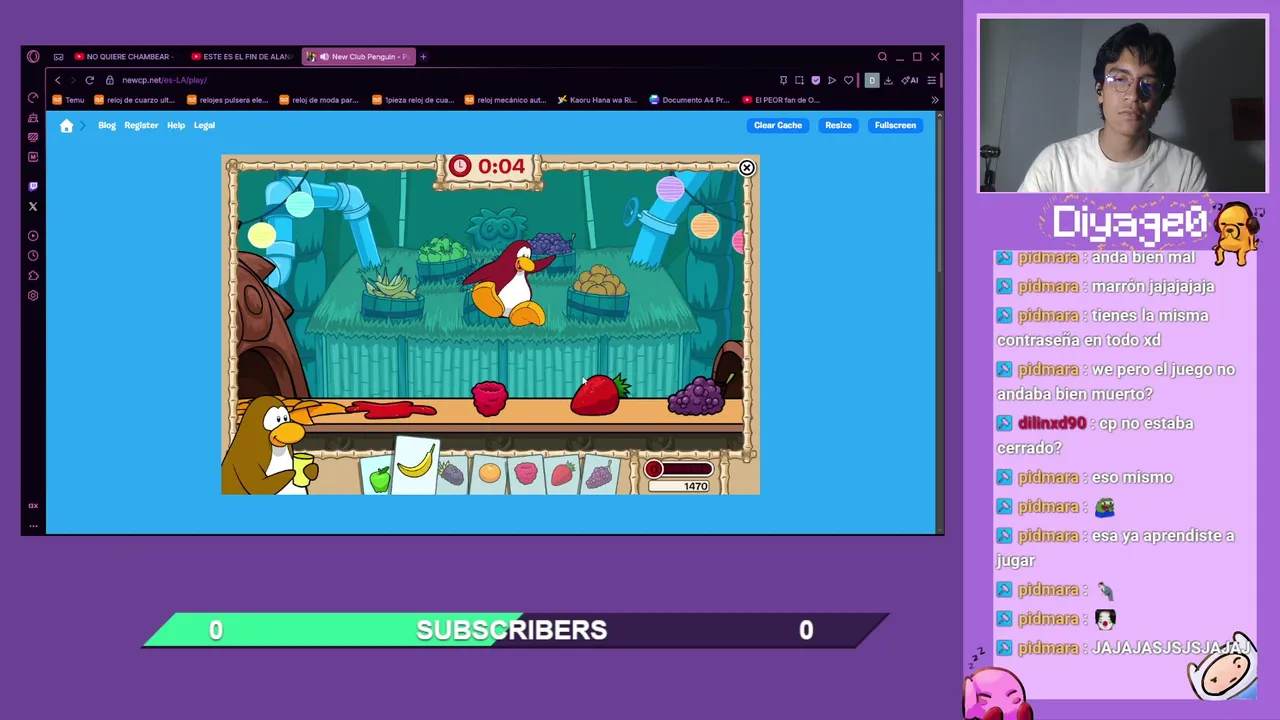This screenshot has height=720, width=1280.
Task: Open the History clock sidebar icon
Action: pyautogui.click(x=33, y=256)
